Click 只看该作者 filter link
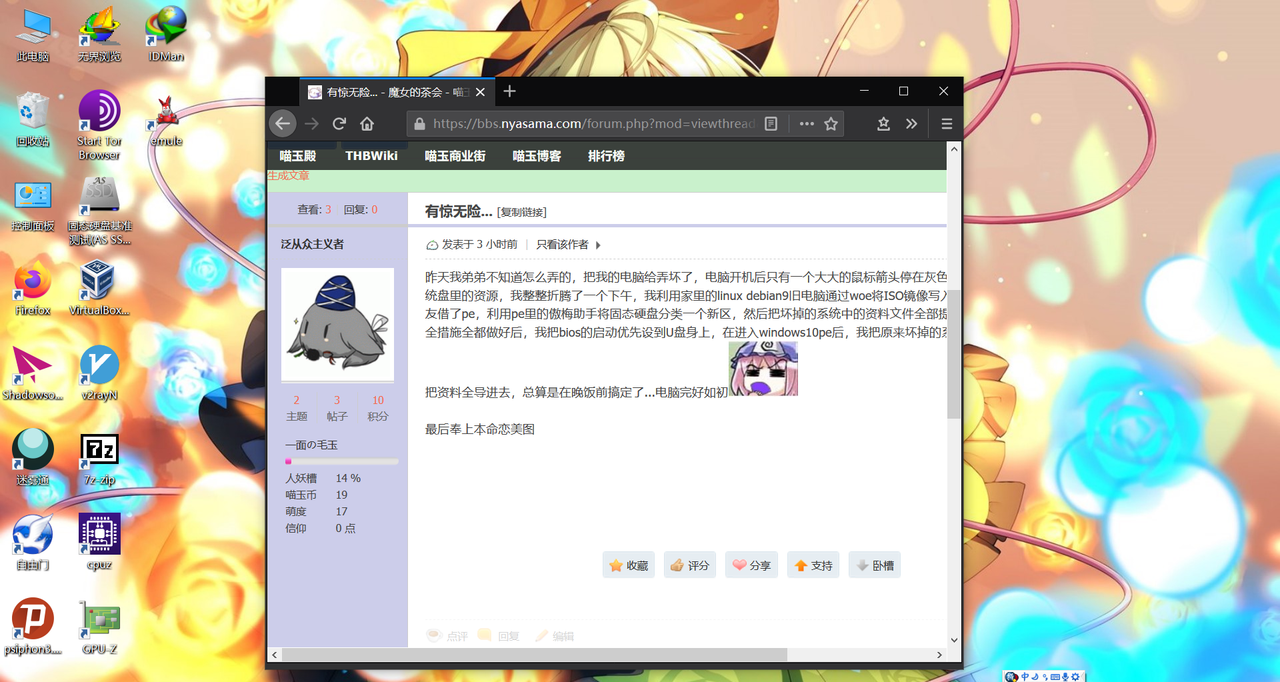This screenshot has width=1280, height=682. point(562,244)
